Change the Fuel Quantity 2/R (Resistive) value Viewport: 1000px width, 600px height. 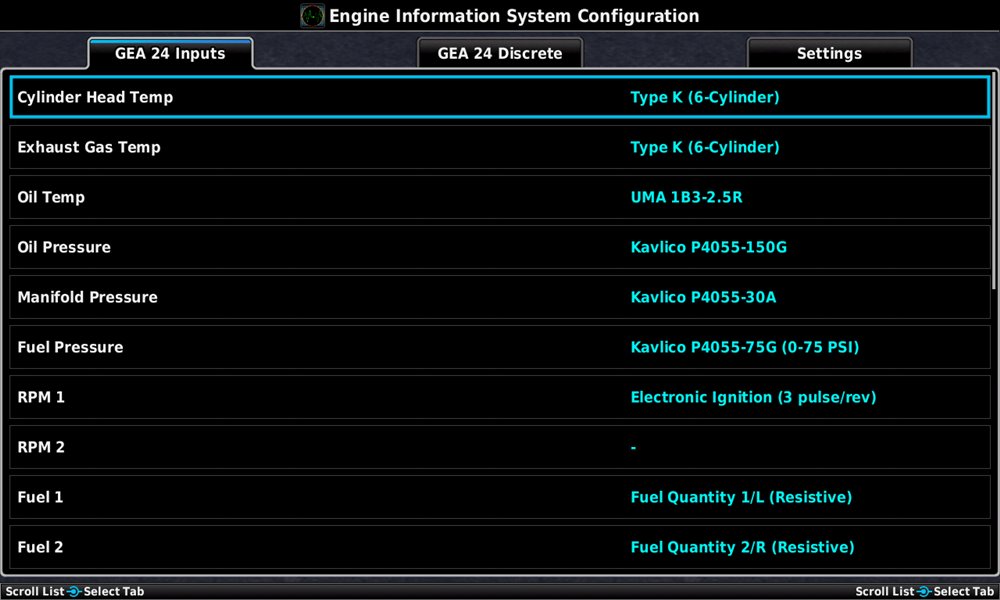(x=742, y=547)
